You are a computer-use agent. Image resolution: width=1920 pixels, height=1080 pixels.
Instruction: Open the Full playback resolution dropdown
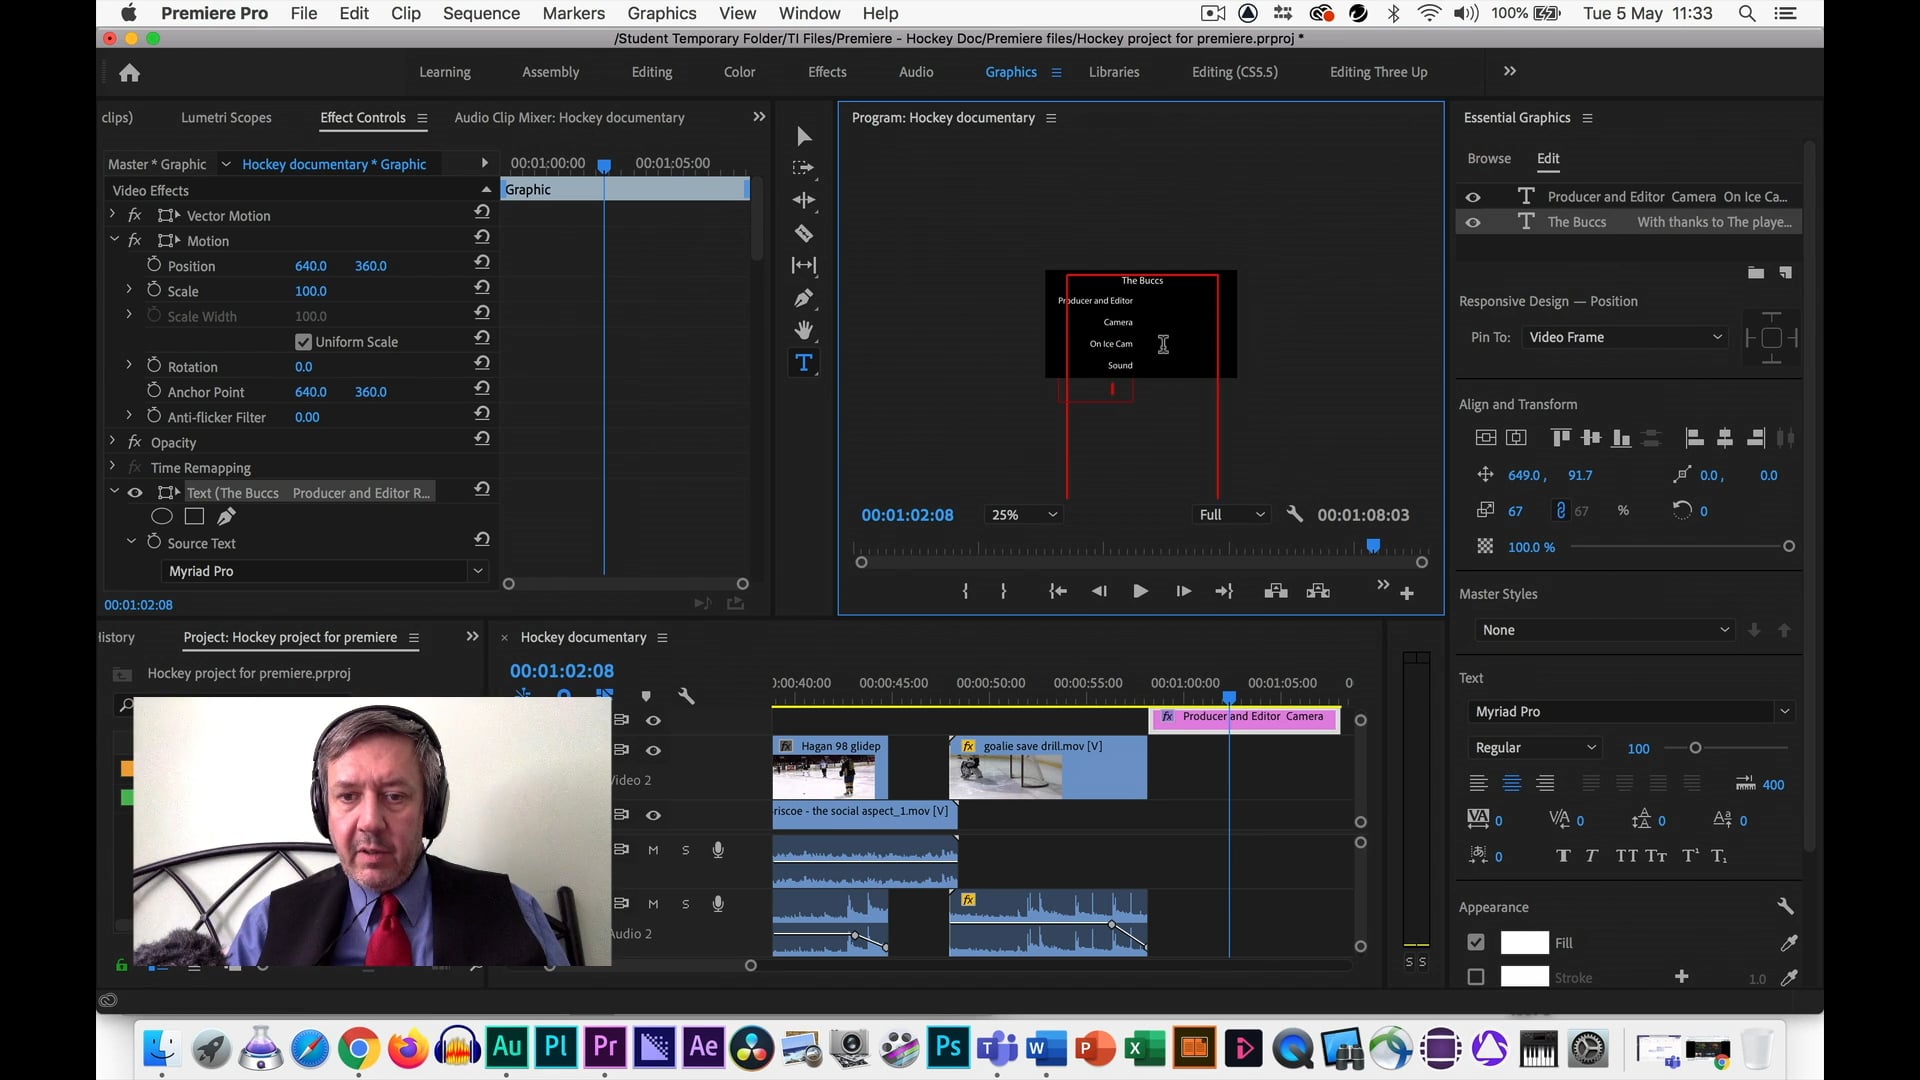[1231, 514]
